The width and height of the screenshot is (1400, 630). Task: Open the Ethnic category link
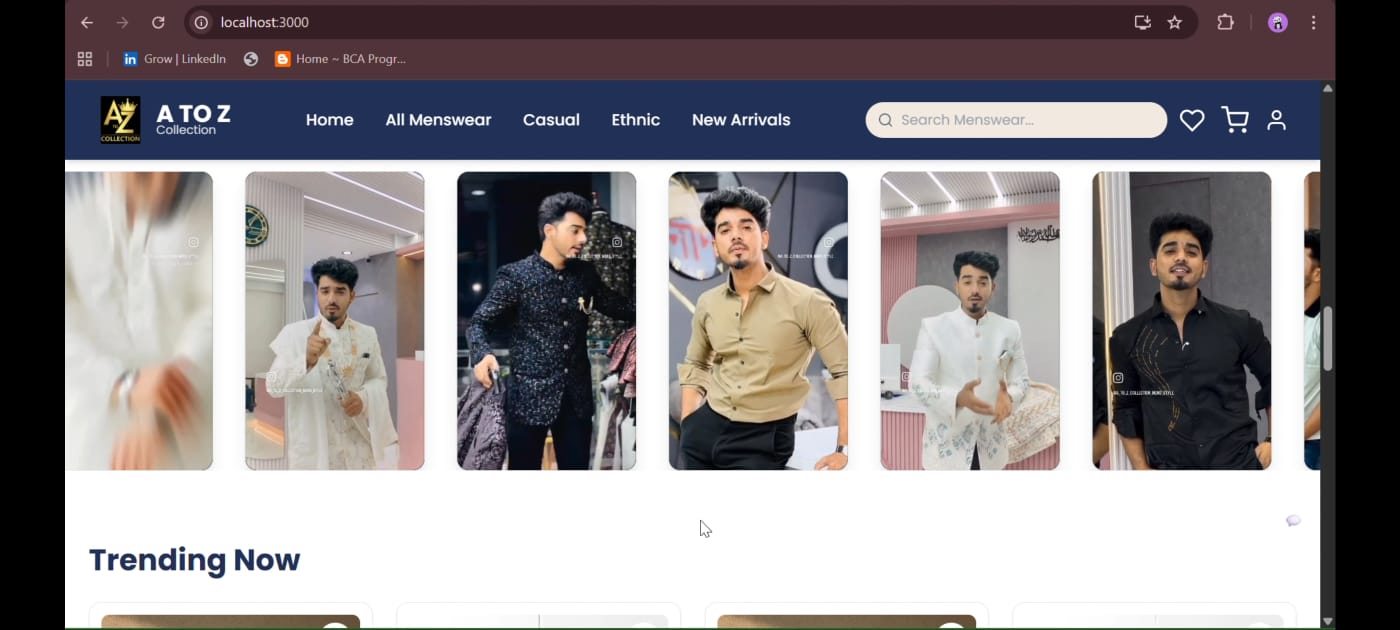pyautogui.click(x=635, y=120)
